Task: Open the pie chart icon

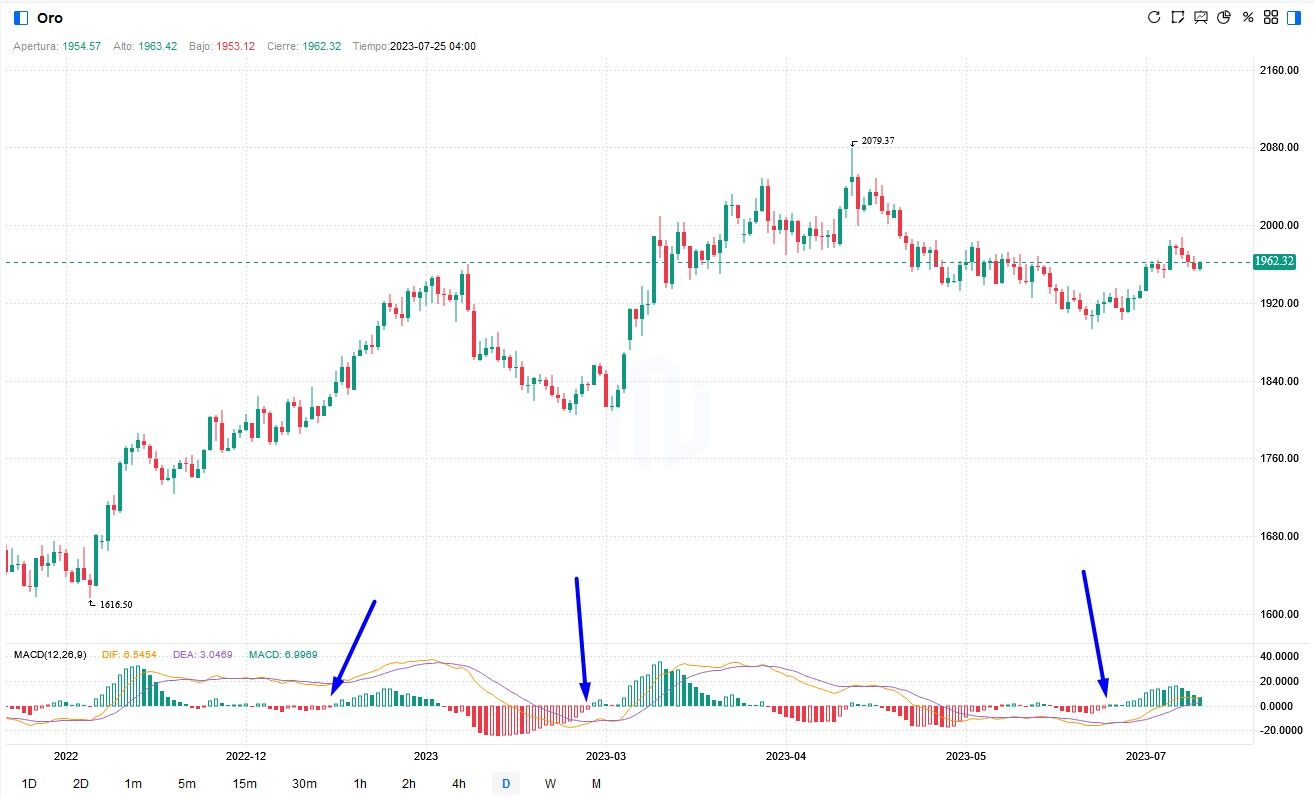Action: point(1223,17)
